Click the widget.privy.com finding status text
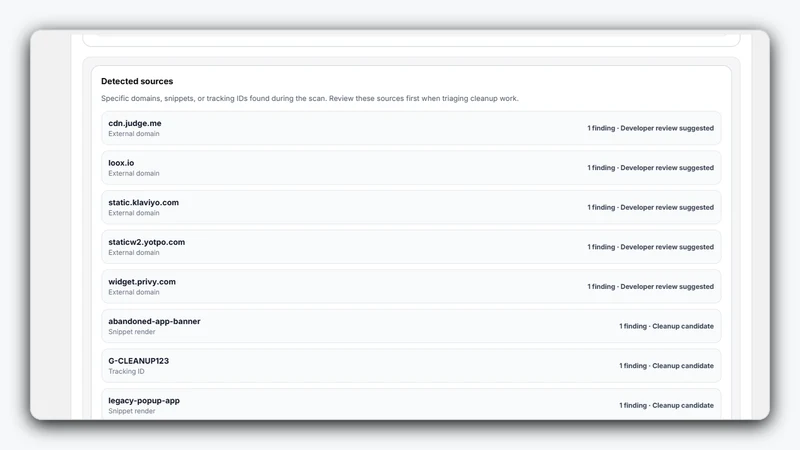Image resolution: width=800 pixels, height=450 pixels. 651,287
